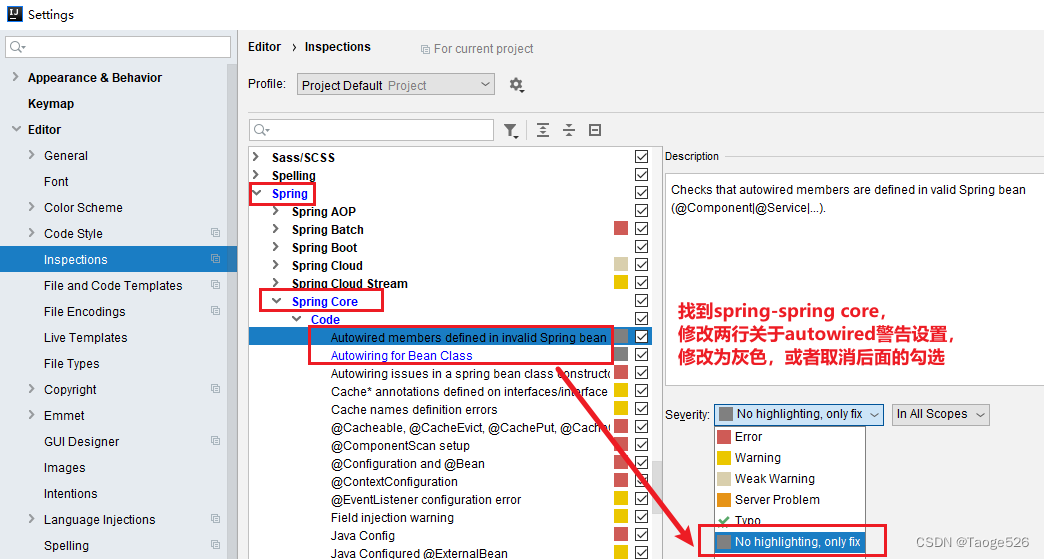Expand the Appearance & Behavior section

(15, 77)
